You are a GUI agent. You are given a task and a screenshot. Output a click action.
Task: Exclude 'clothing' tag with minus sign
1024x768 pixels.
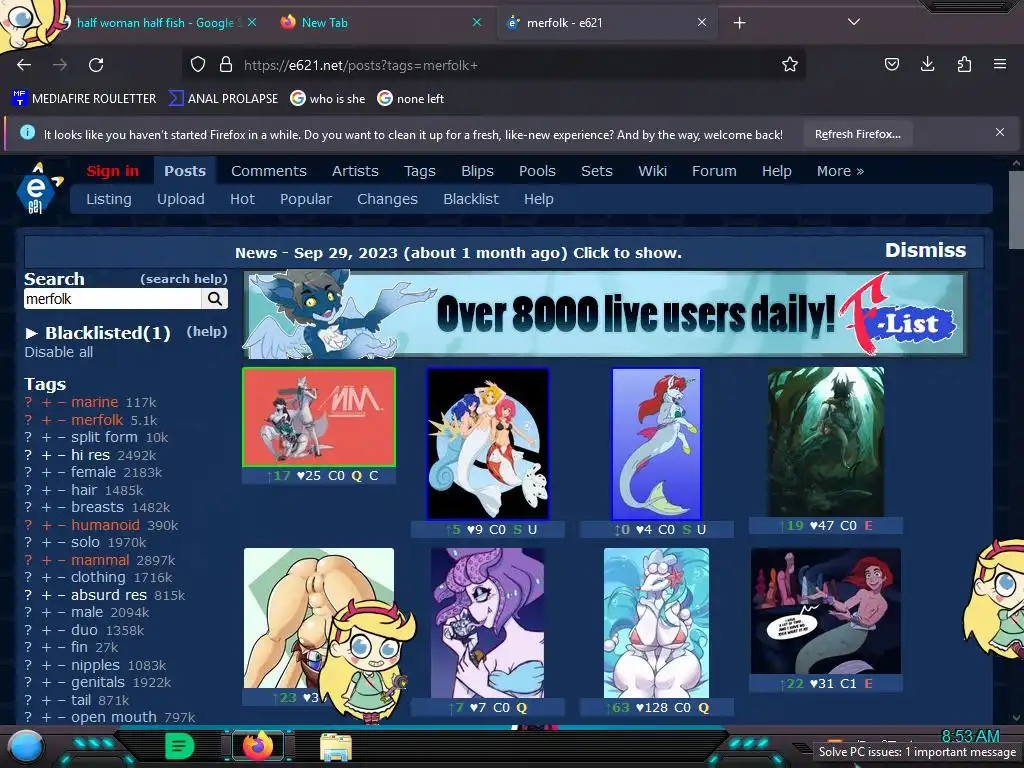(x=61, y=577)
